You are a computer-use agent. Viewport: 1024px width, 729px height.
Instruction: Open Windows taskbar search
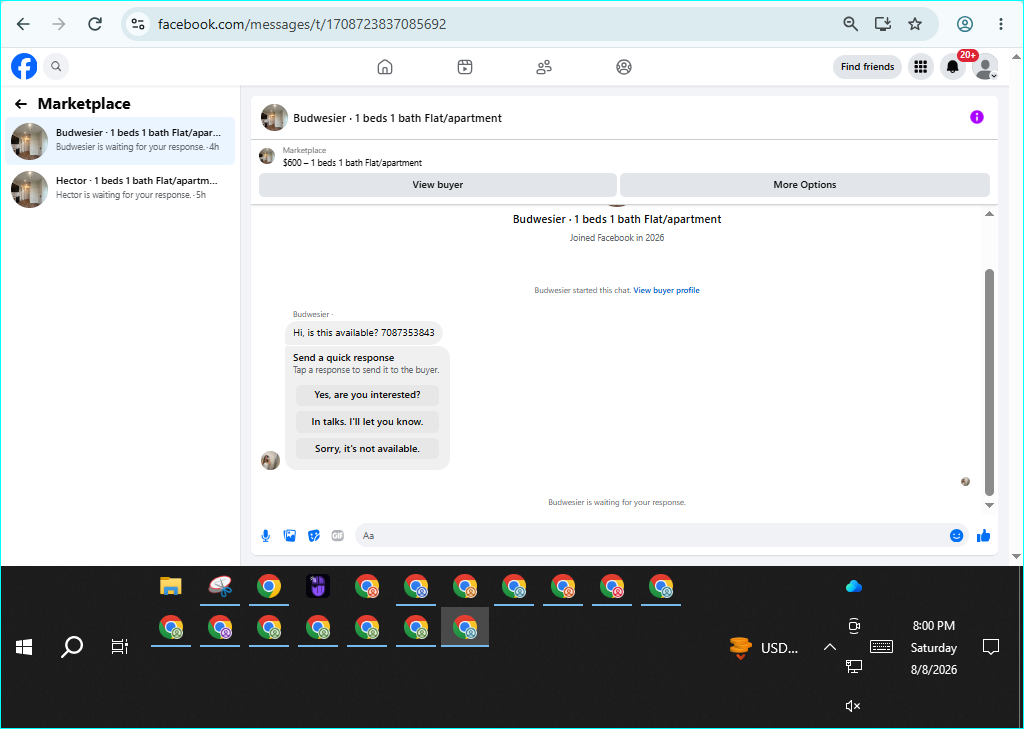[72, 647]
